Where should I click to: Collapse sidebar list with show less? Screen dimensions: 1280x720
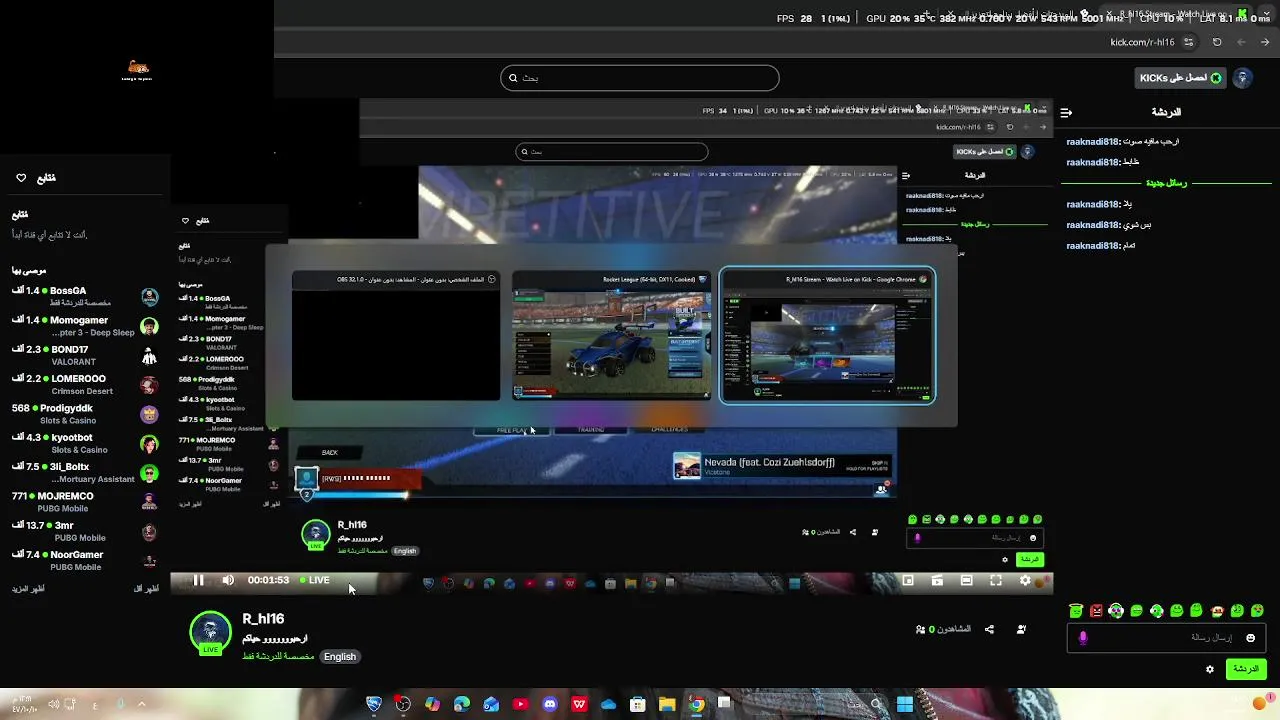(x=146, y=589)
